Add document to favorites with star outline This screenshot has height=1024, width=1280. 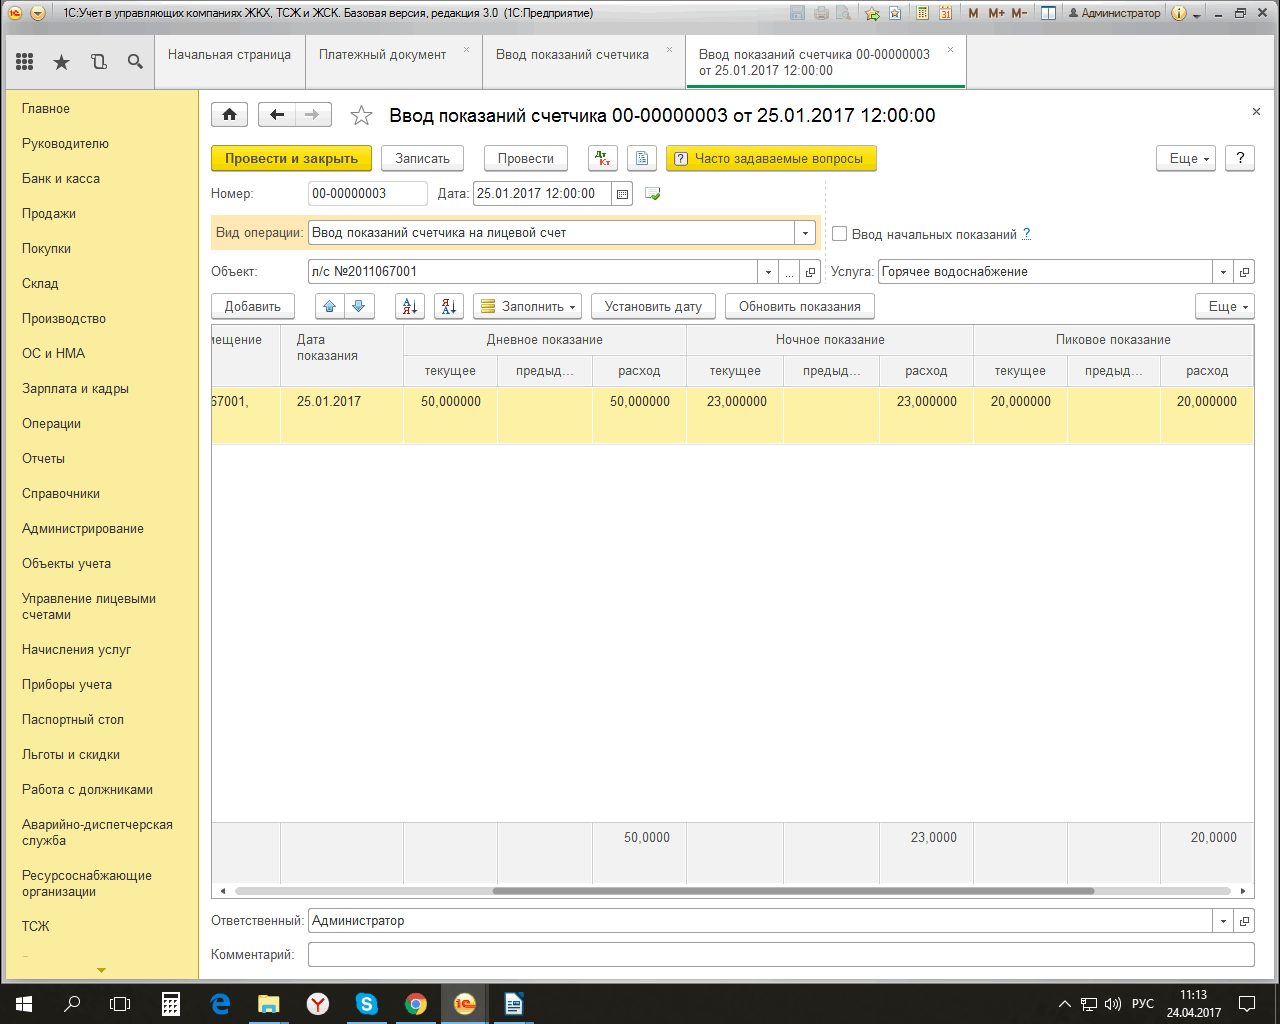coord(361,116)
